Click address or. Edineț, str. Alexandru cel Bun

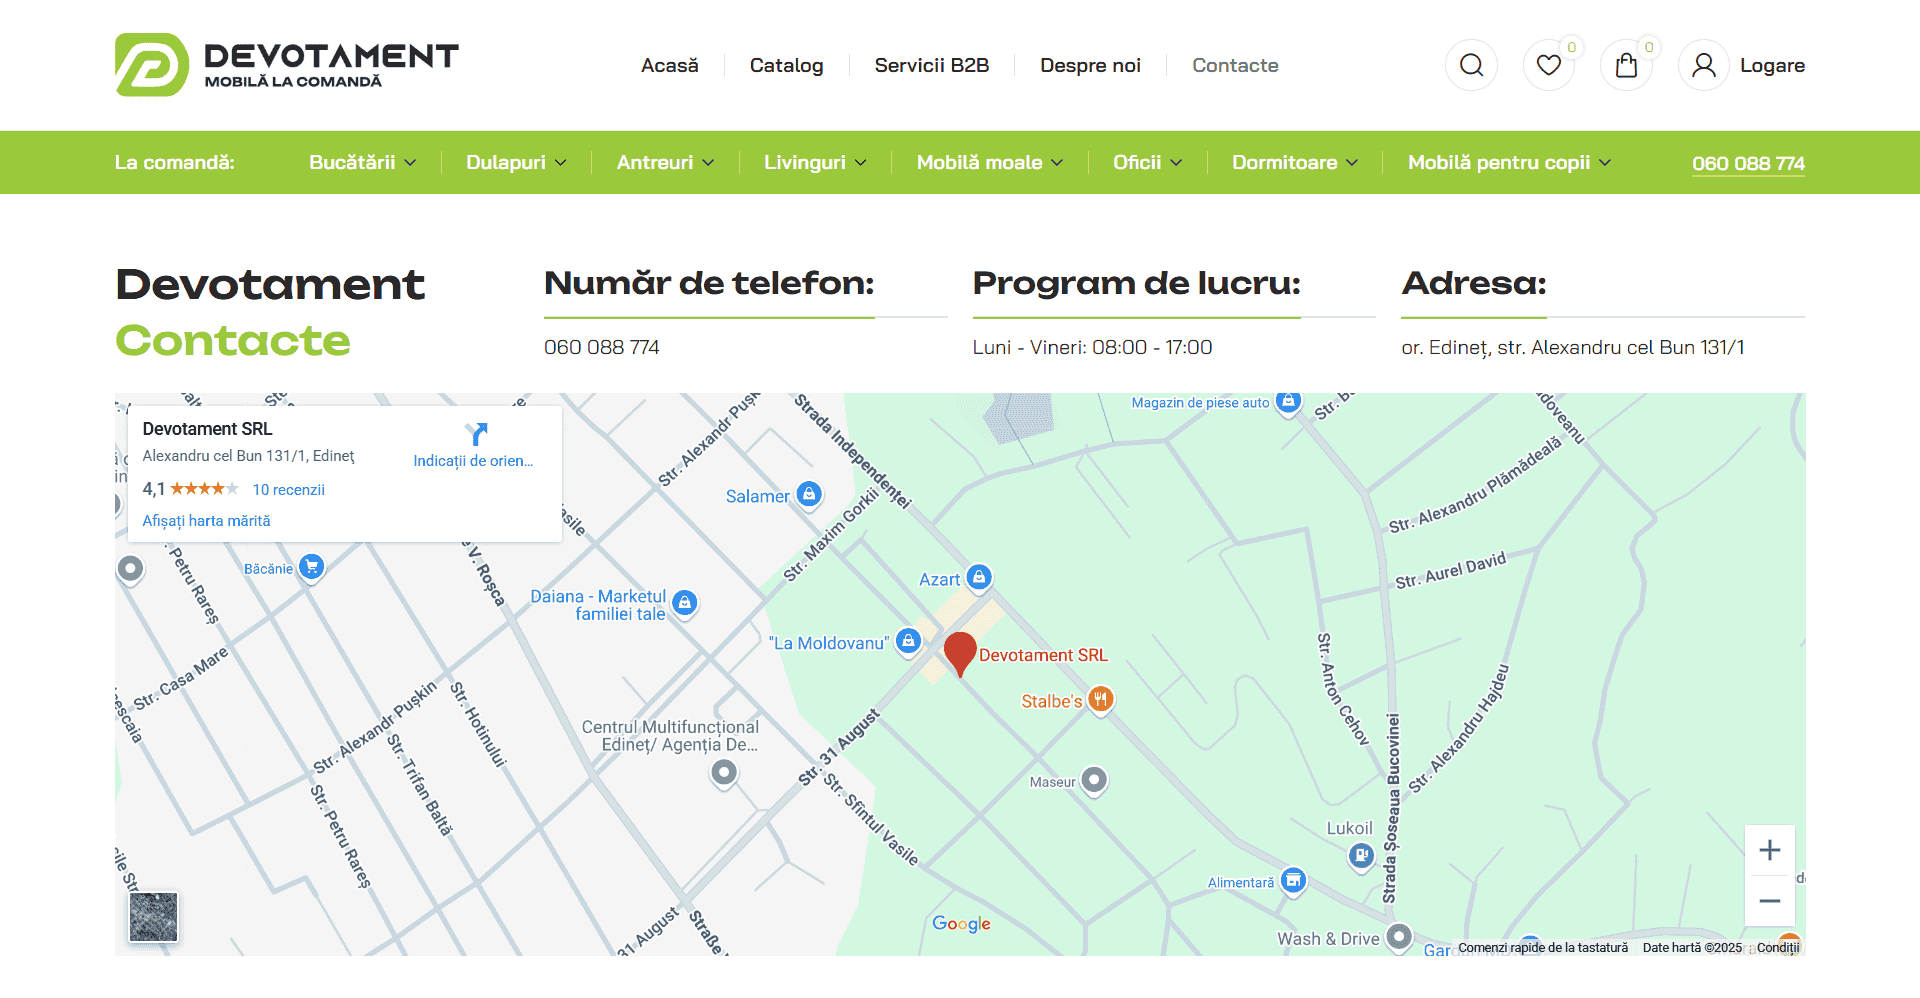[1573, 347]
